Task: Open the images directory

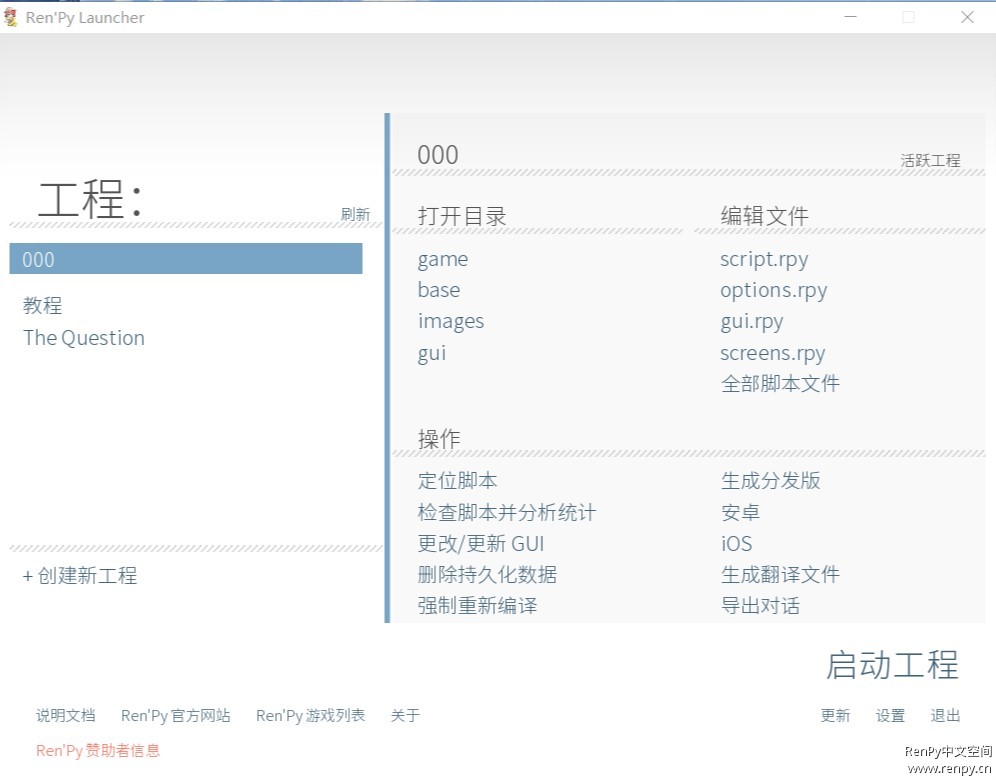Action: [451, 321]
